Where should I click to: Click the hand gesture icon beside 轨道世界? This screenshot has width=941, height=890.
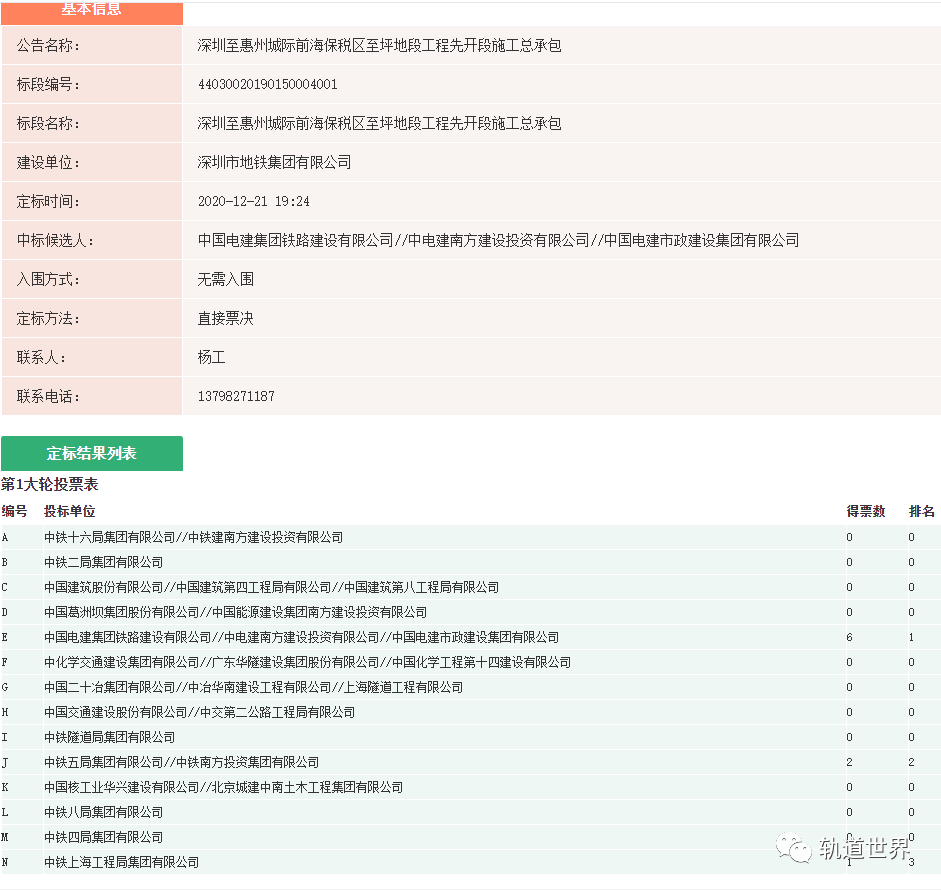(798, 852)
